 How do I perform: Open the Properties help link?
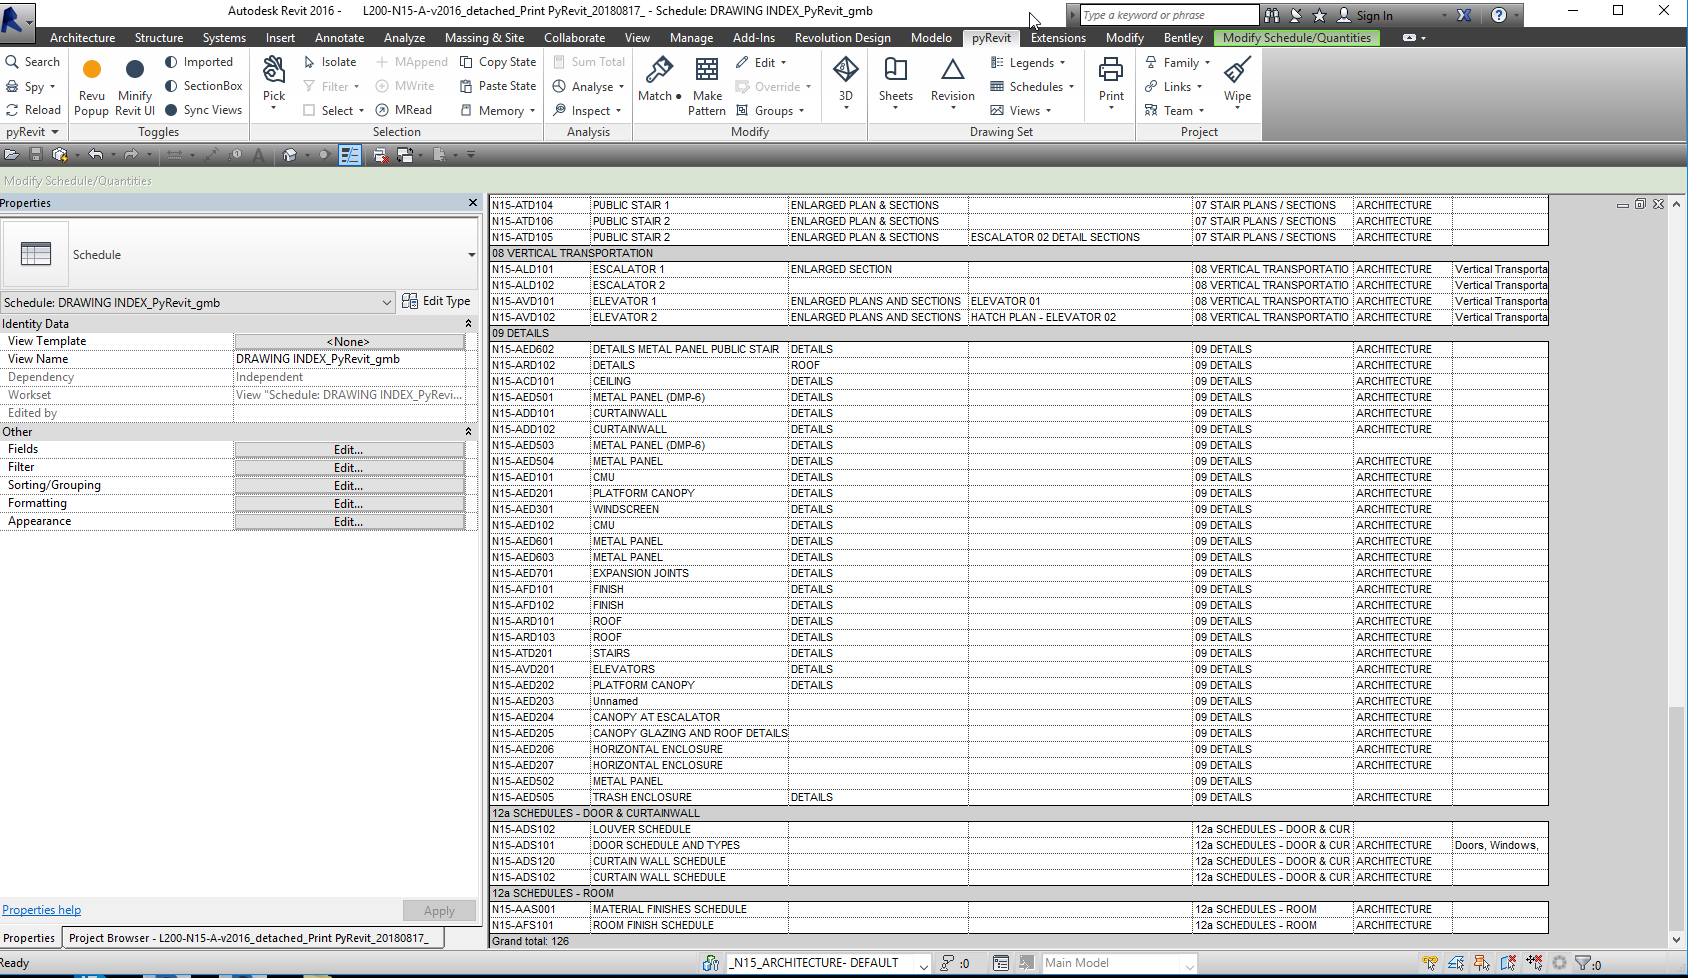tap(41, 909)
